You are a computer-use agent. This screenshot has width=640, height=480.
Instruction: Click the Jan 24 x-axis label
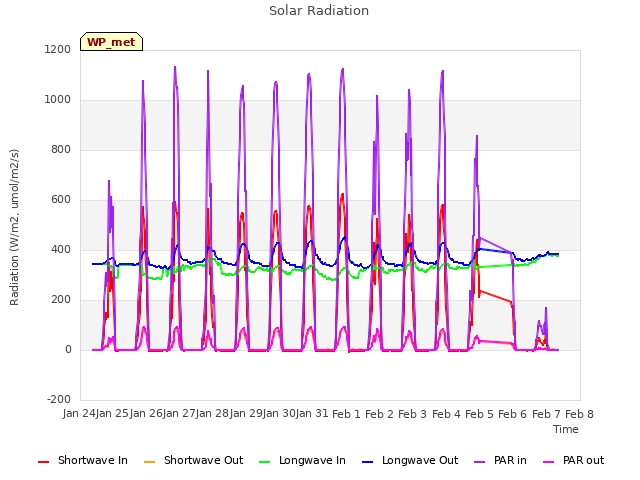(79, 414)
